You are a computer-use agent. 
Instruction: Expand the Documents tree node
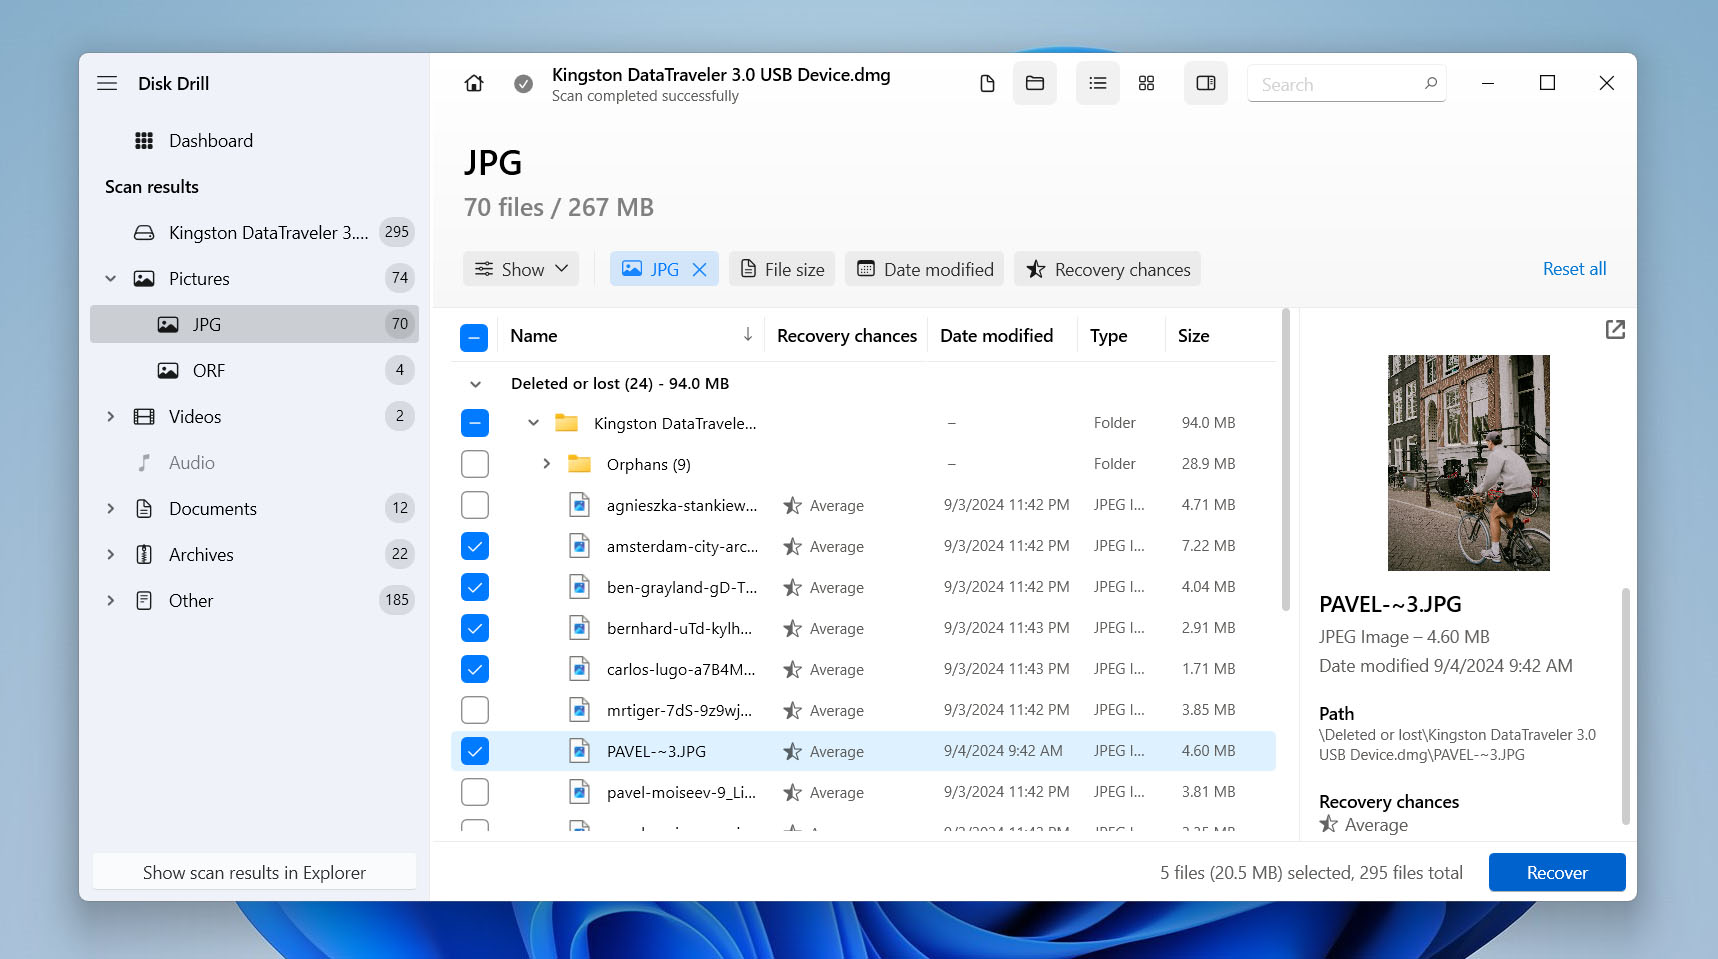111,509
